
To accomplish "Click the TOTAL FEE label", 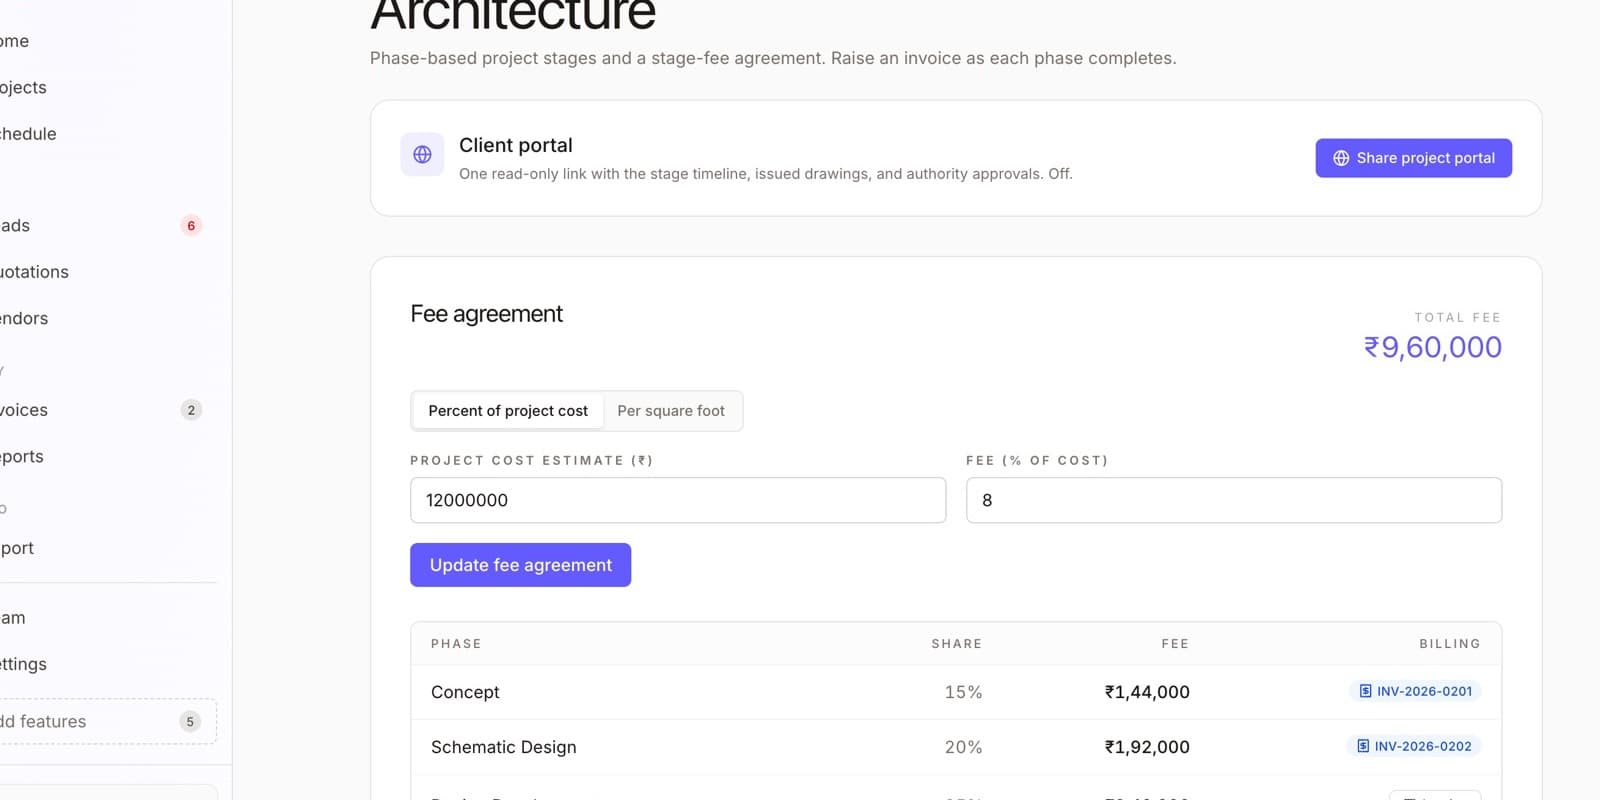I will coord(1457,317).
